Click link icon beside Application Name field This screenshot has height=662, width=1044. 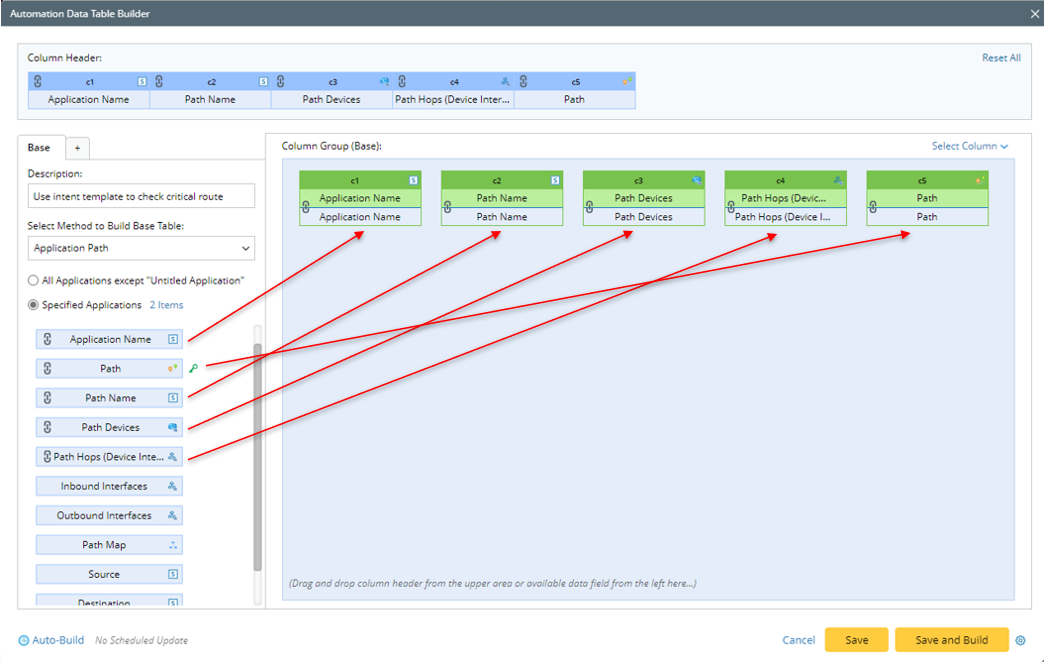point(47,339)
